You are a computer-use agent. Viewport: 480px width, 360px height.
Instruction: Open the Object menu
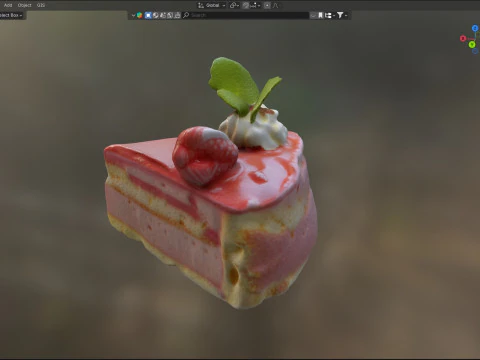[x=24, y=5]
